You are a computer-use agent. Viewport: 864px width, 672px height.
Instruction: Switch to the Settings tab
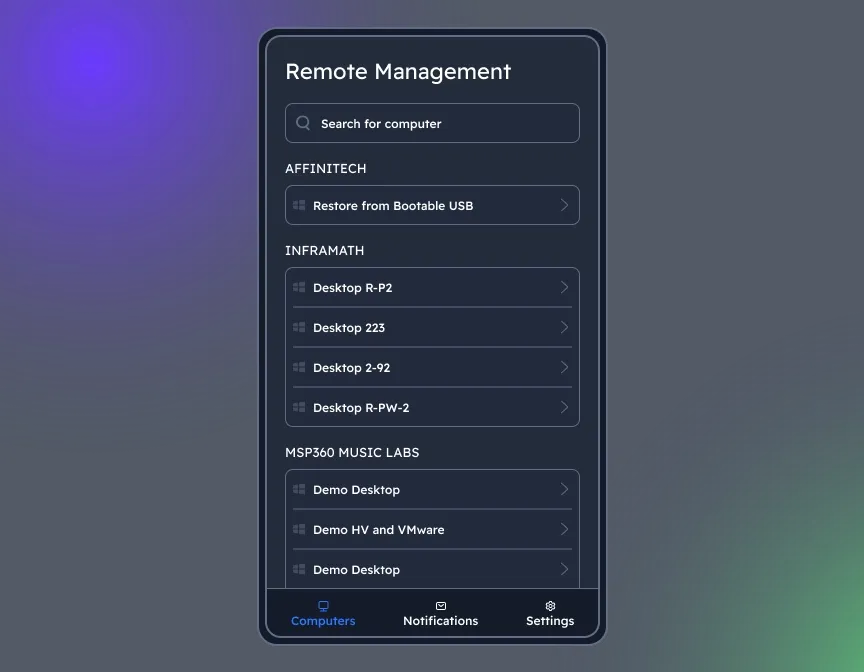(x=549, y=614)
